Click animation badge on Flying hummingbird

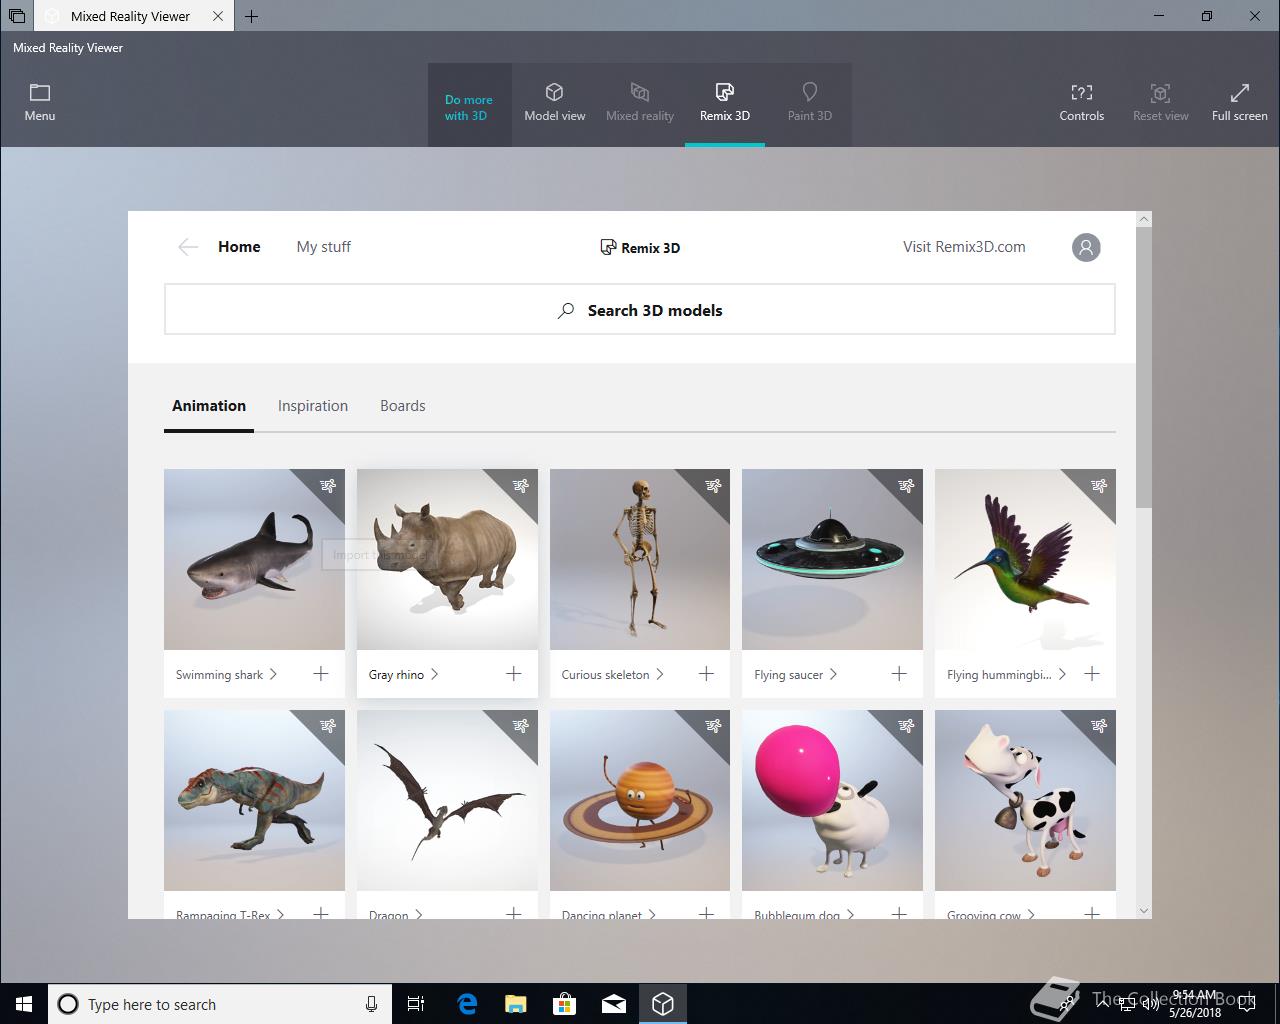[x=1099, y=486]
